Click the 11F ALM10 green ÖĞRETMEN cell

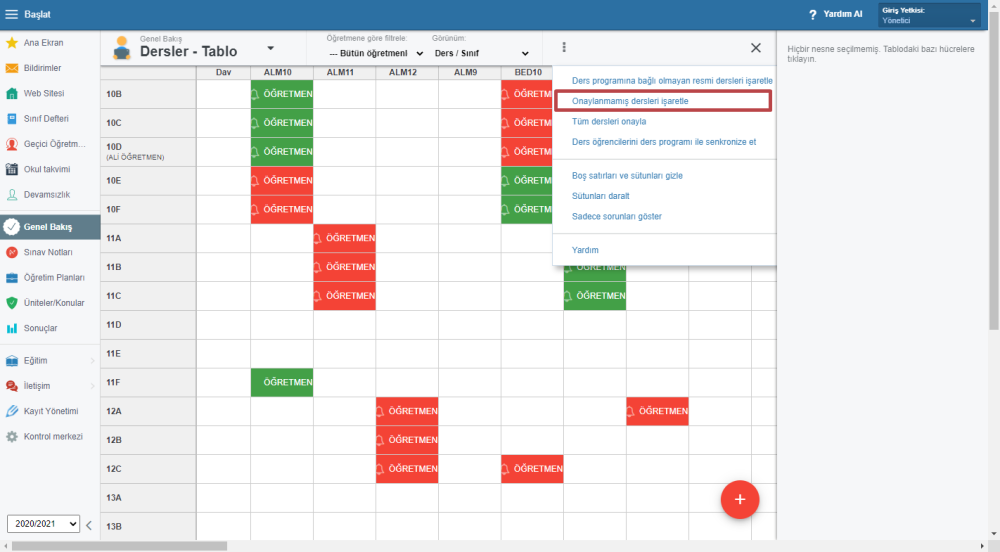point(282,382)
